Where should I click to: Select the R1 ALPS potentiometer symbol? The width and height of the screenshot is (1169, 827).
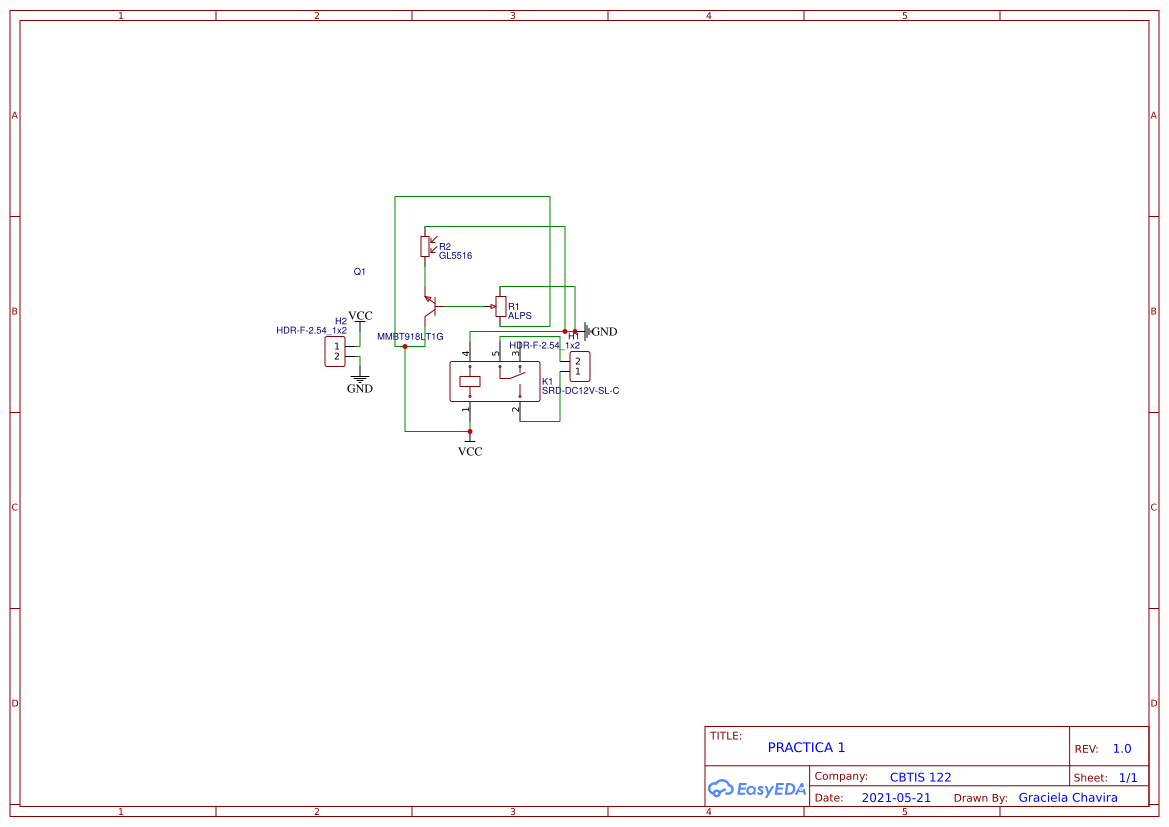(x=500, y=306)
